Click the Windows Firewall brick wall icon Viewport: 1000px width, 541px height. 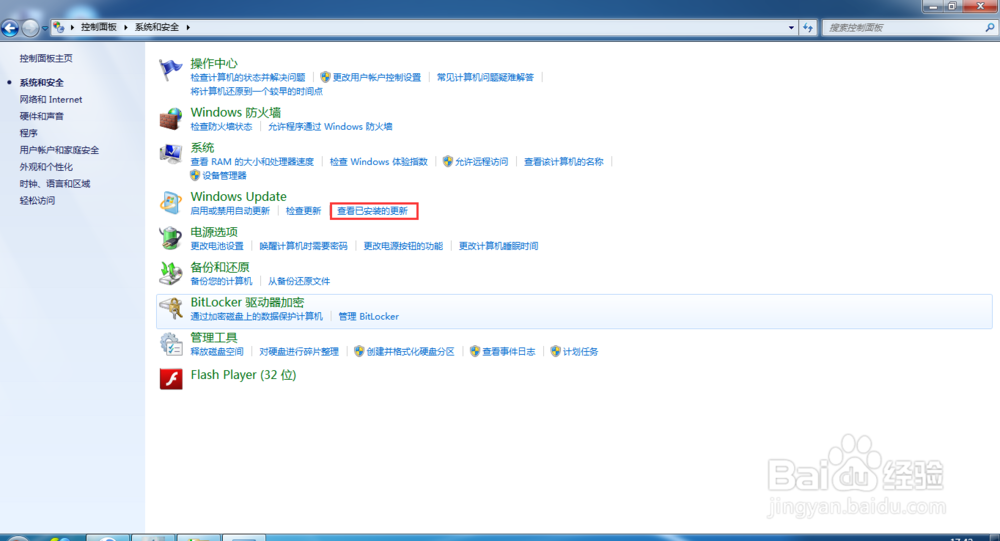click(x=170, y=118)
